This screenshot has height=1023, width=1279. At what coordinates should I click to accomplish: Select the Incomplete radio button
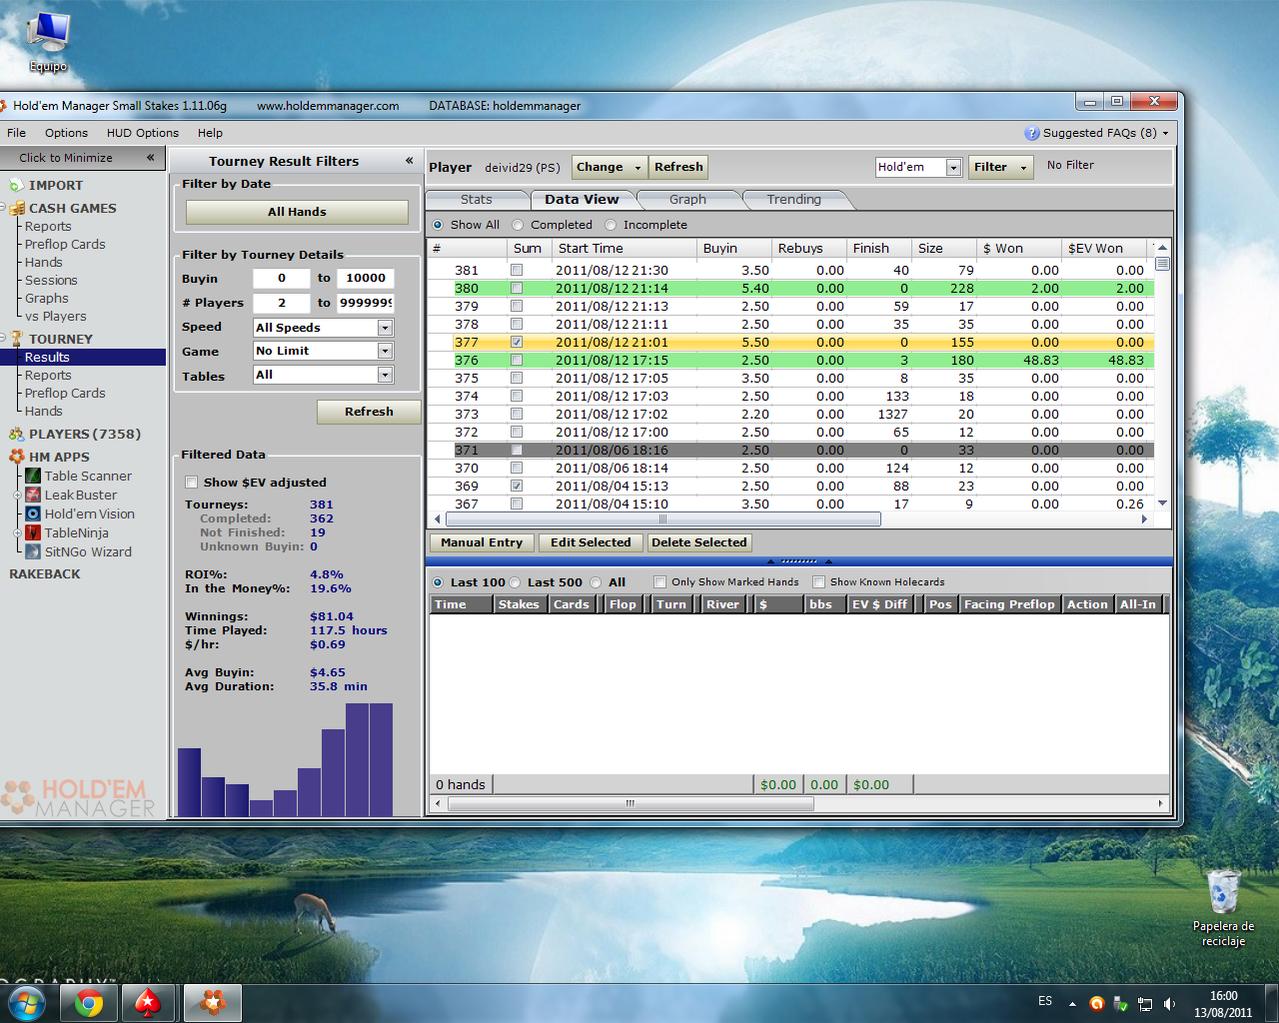610,225
